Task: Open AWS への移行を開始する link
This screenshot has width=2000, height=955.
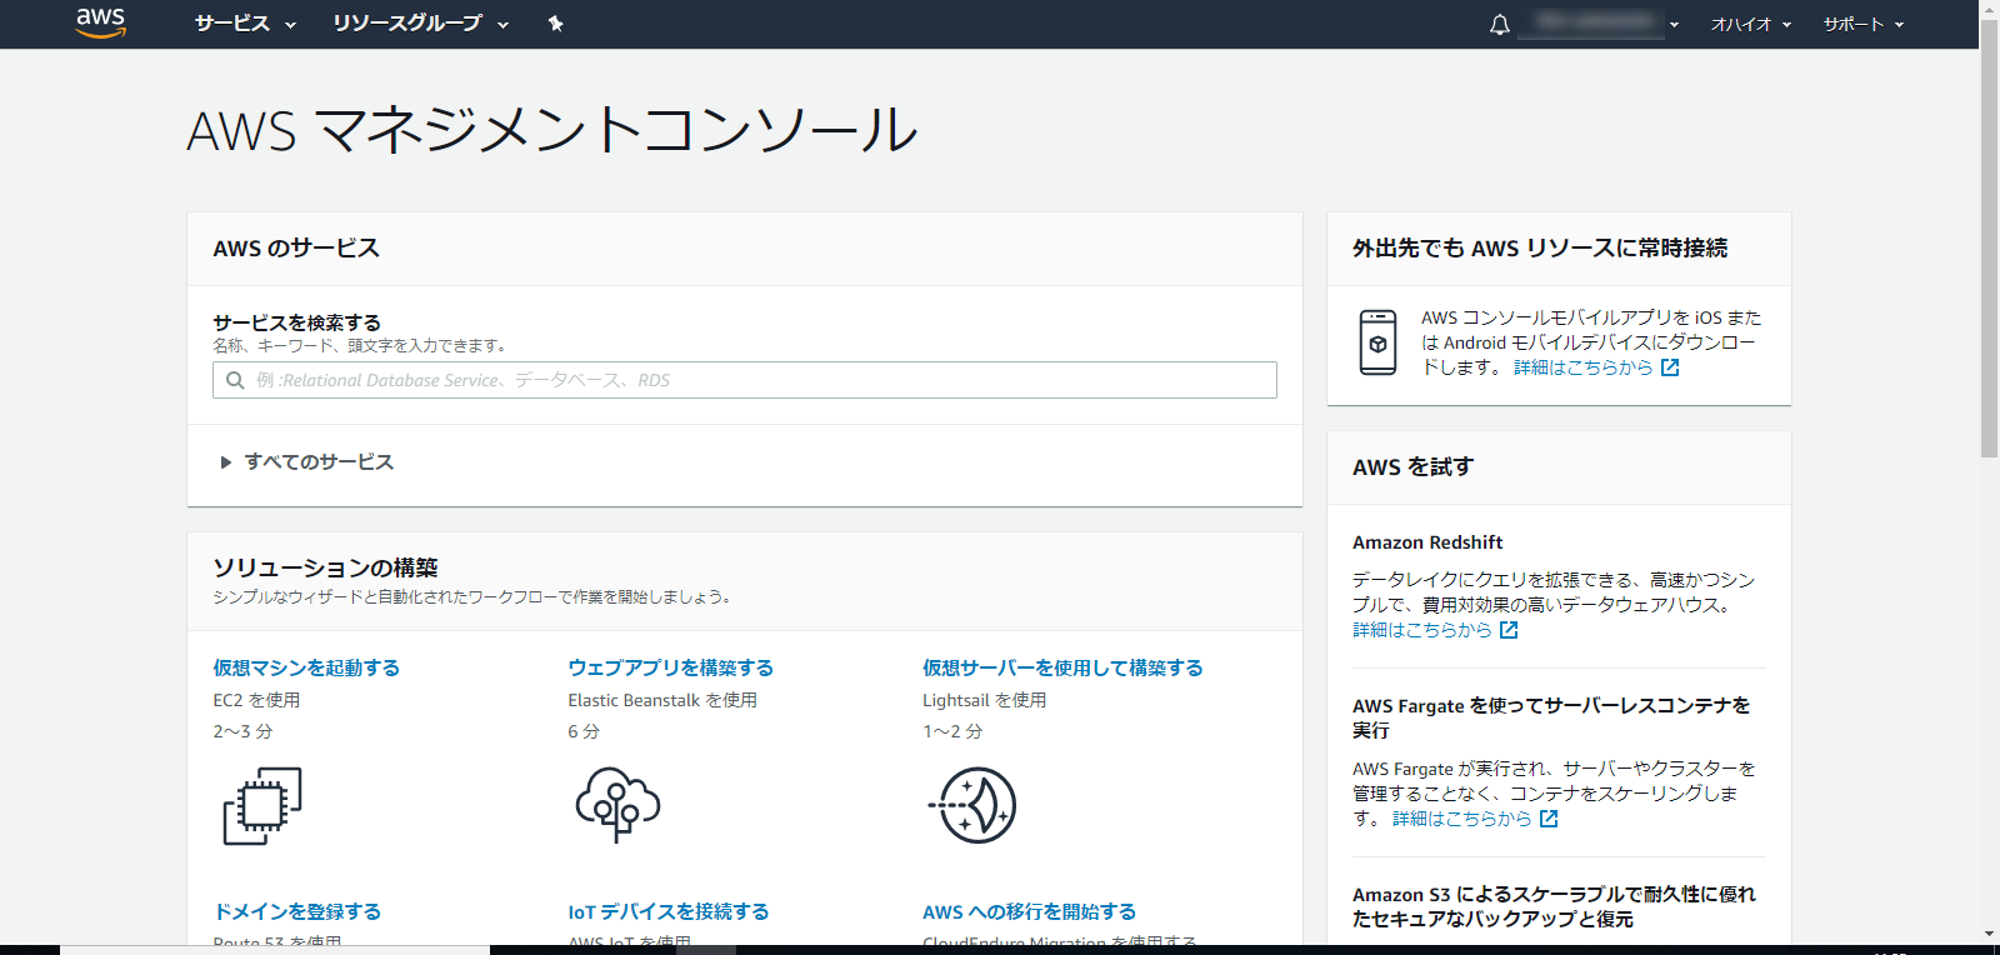Action: (1029, 912)
